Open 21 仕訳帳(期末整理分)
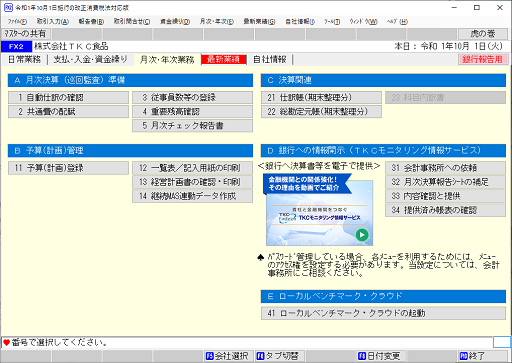 [x=321, y=98]
